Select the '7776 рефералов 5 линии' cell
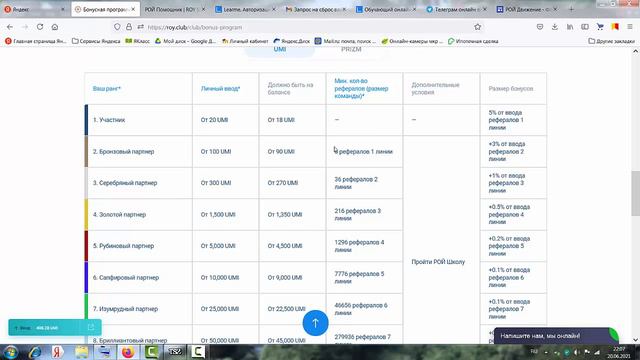The image size is (640, 360). tap(364, 278)
